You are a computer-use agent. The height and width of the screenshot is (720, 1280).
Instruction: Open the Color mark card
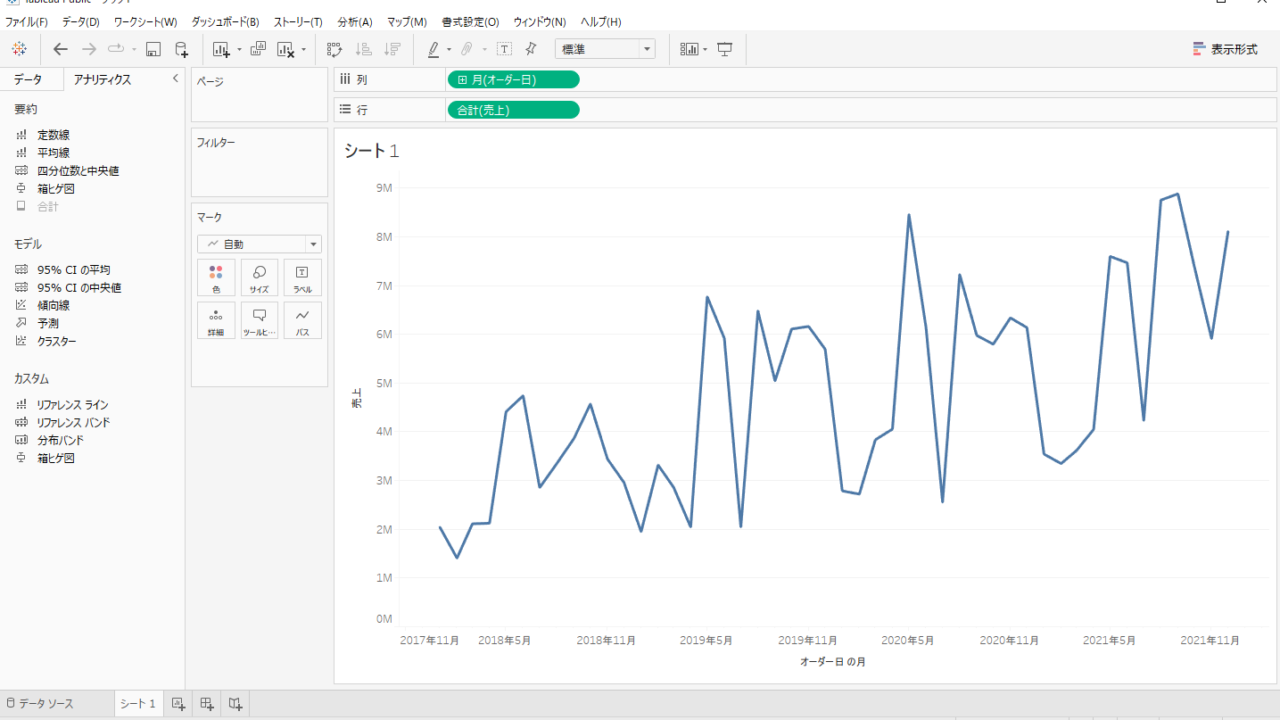[216, 278]
